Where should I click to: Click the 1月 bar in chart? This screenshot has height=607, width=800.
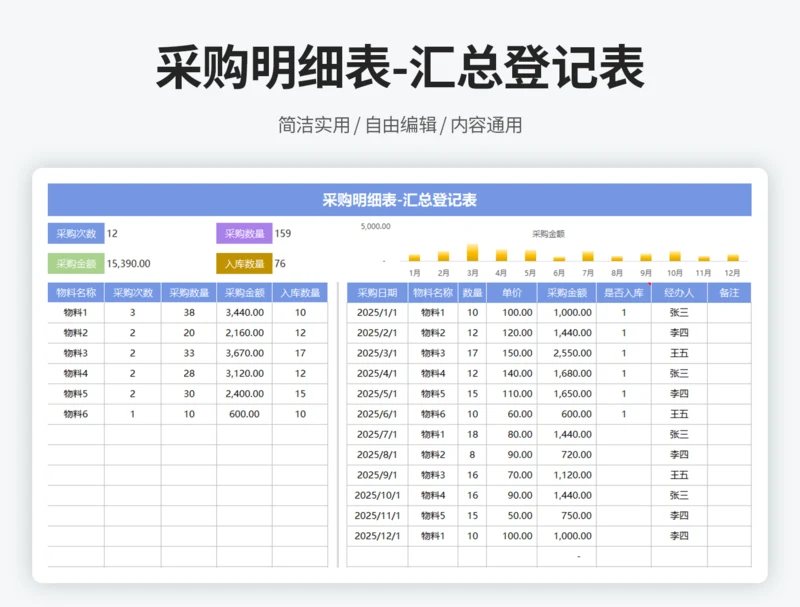point(415,258)
